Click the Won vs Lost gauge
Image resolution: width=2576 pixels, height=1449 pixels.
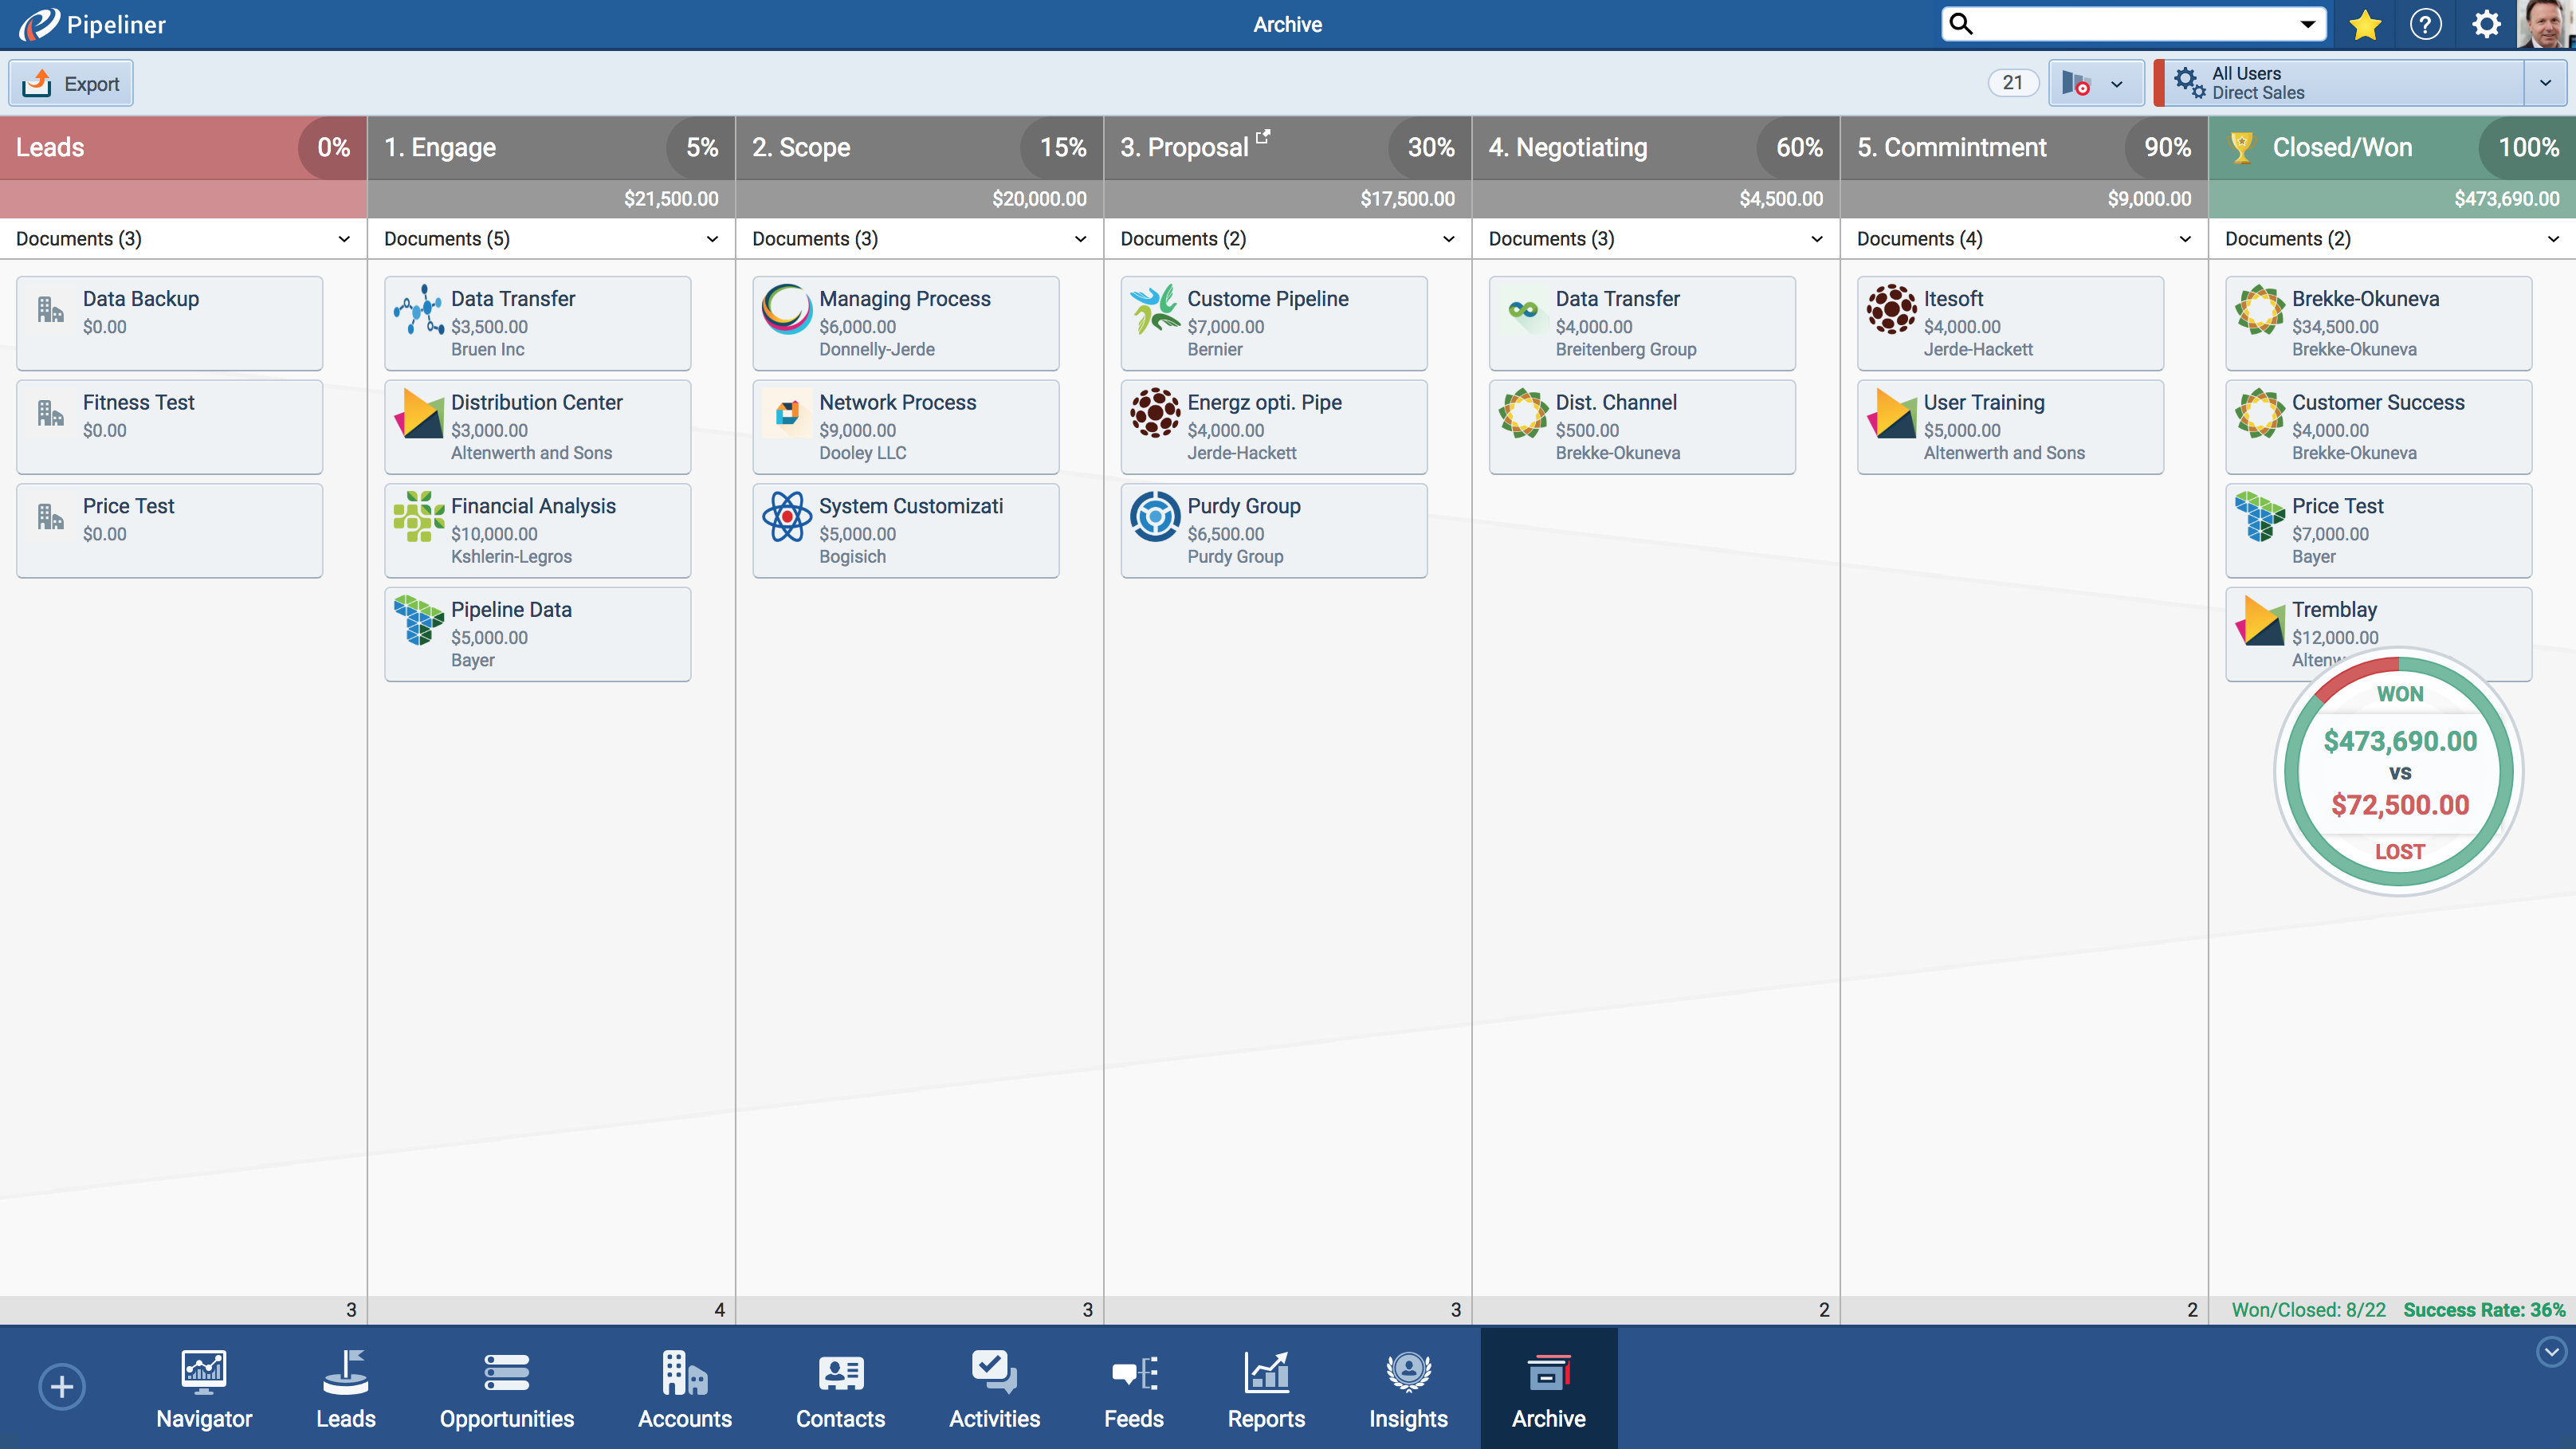point(2399,772)
